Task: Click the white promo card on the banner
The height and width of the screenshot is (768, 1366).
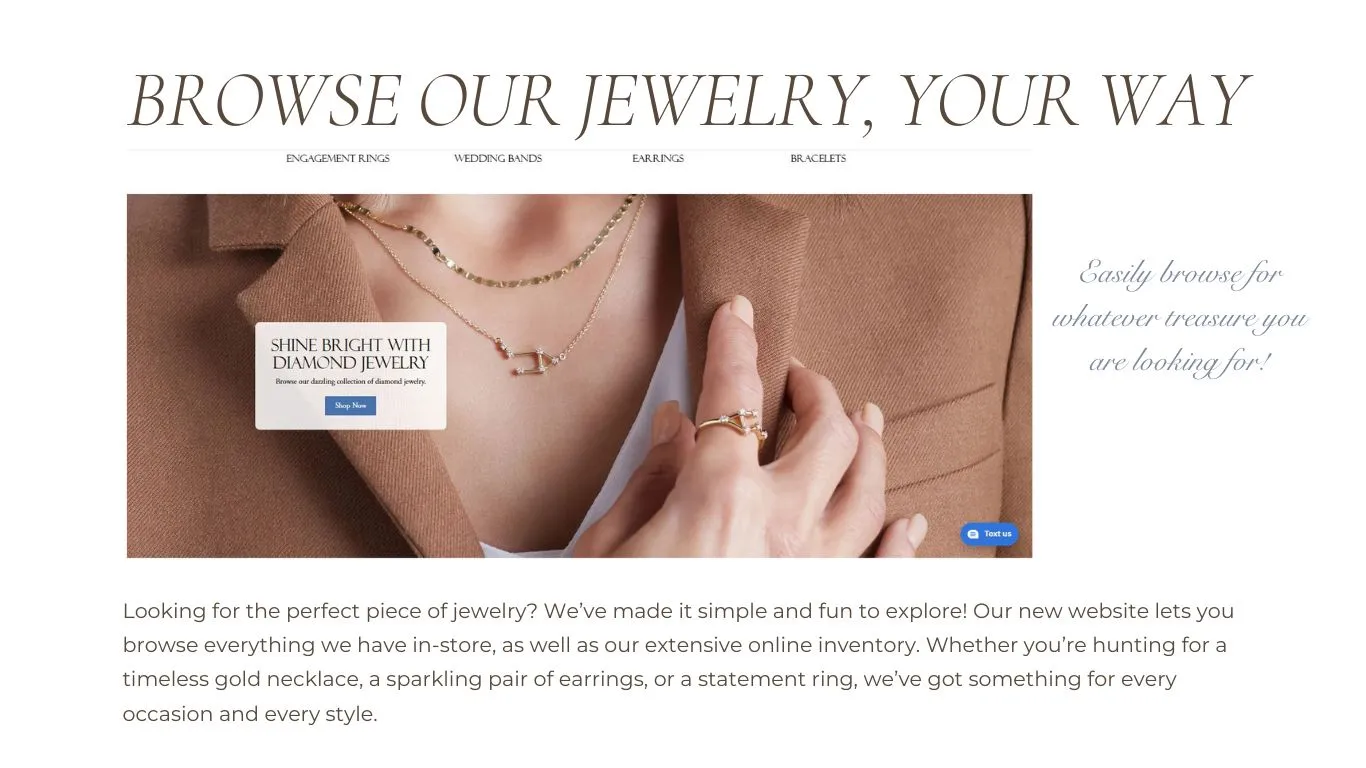Action: [x=351, y=376]
